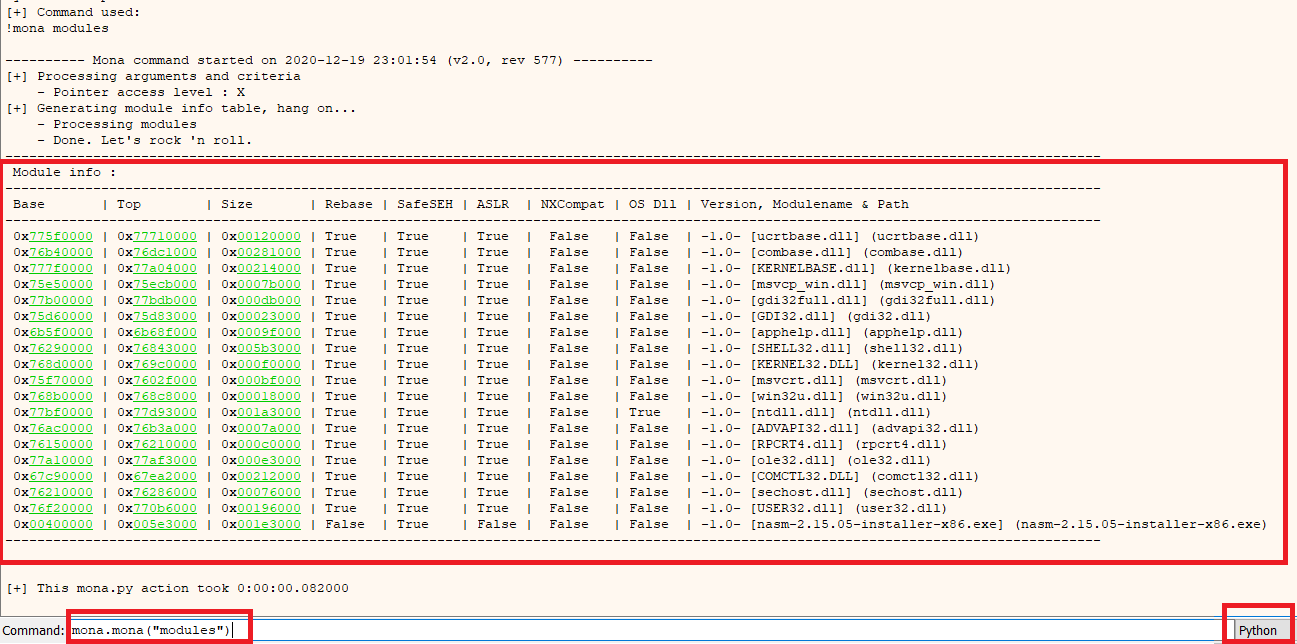1297x644 pixels.
Task: Follow base address 77bf0000 of ntdll.dll
Action: [x=61, y=412]
